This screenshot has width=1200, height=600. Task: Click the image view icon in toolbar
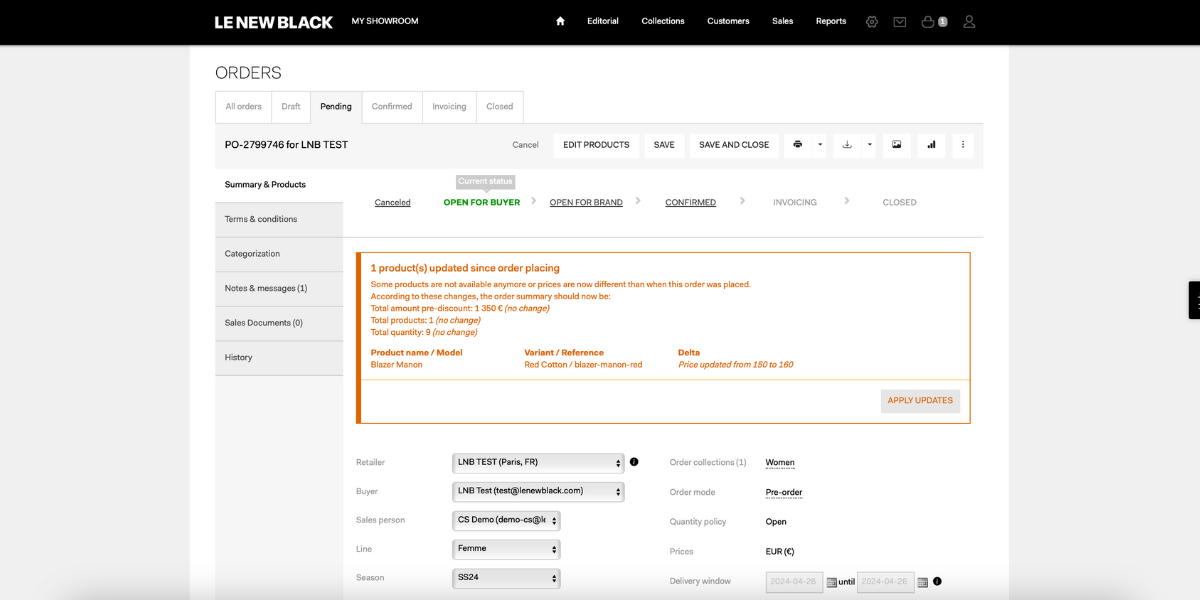tap(897, 145)
